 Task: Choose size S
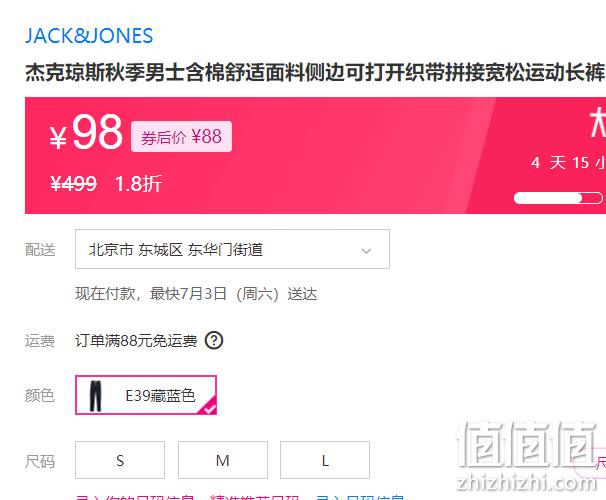[120, 460]
